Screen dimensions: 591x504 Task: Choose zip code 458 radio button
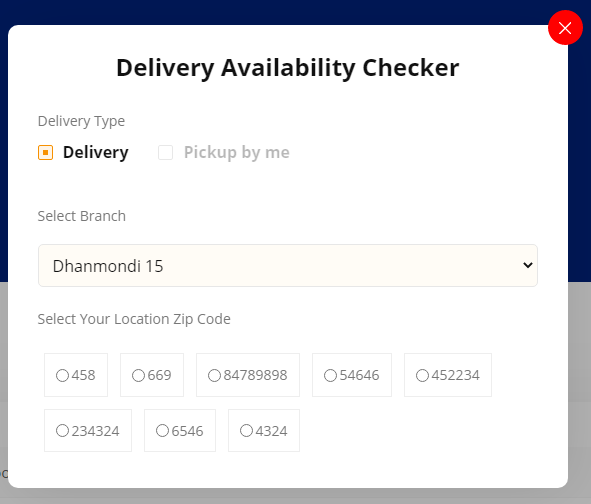pyautogui.click(x=62, y=375)
